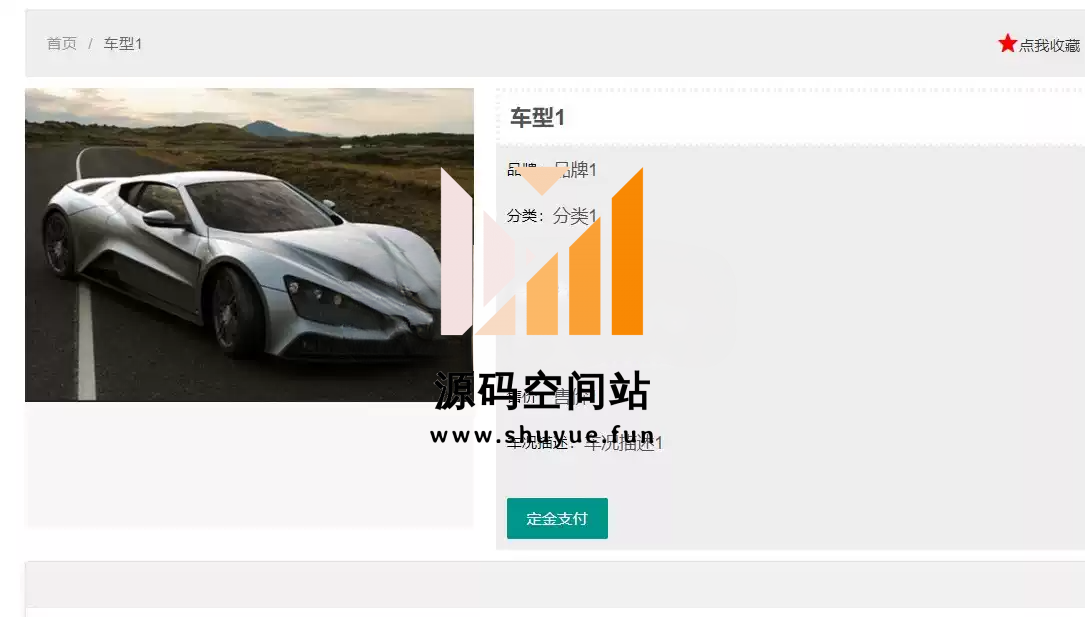1085x617 pixels.
Task: Click the 车型1 breadcrumb item
Action: click(x=123, y=44)
